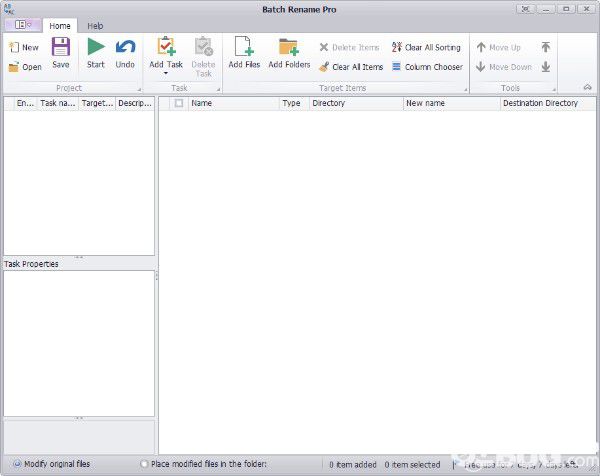Click the move-to-top arrow icon
Image resolution: width=600 pixels, height=476 pixels.
coord(546,47)
